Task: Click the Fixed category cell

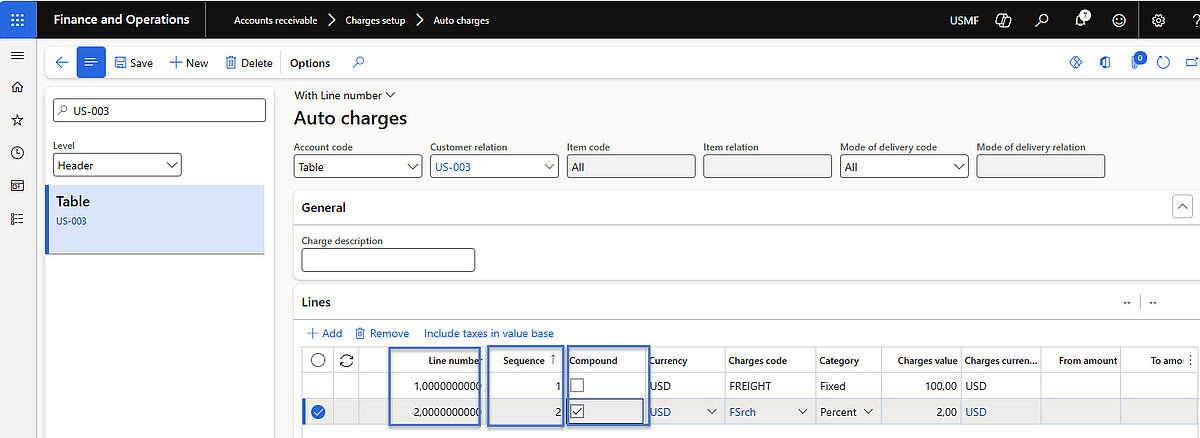Action: [847, 386]
